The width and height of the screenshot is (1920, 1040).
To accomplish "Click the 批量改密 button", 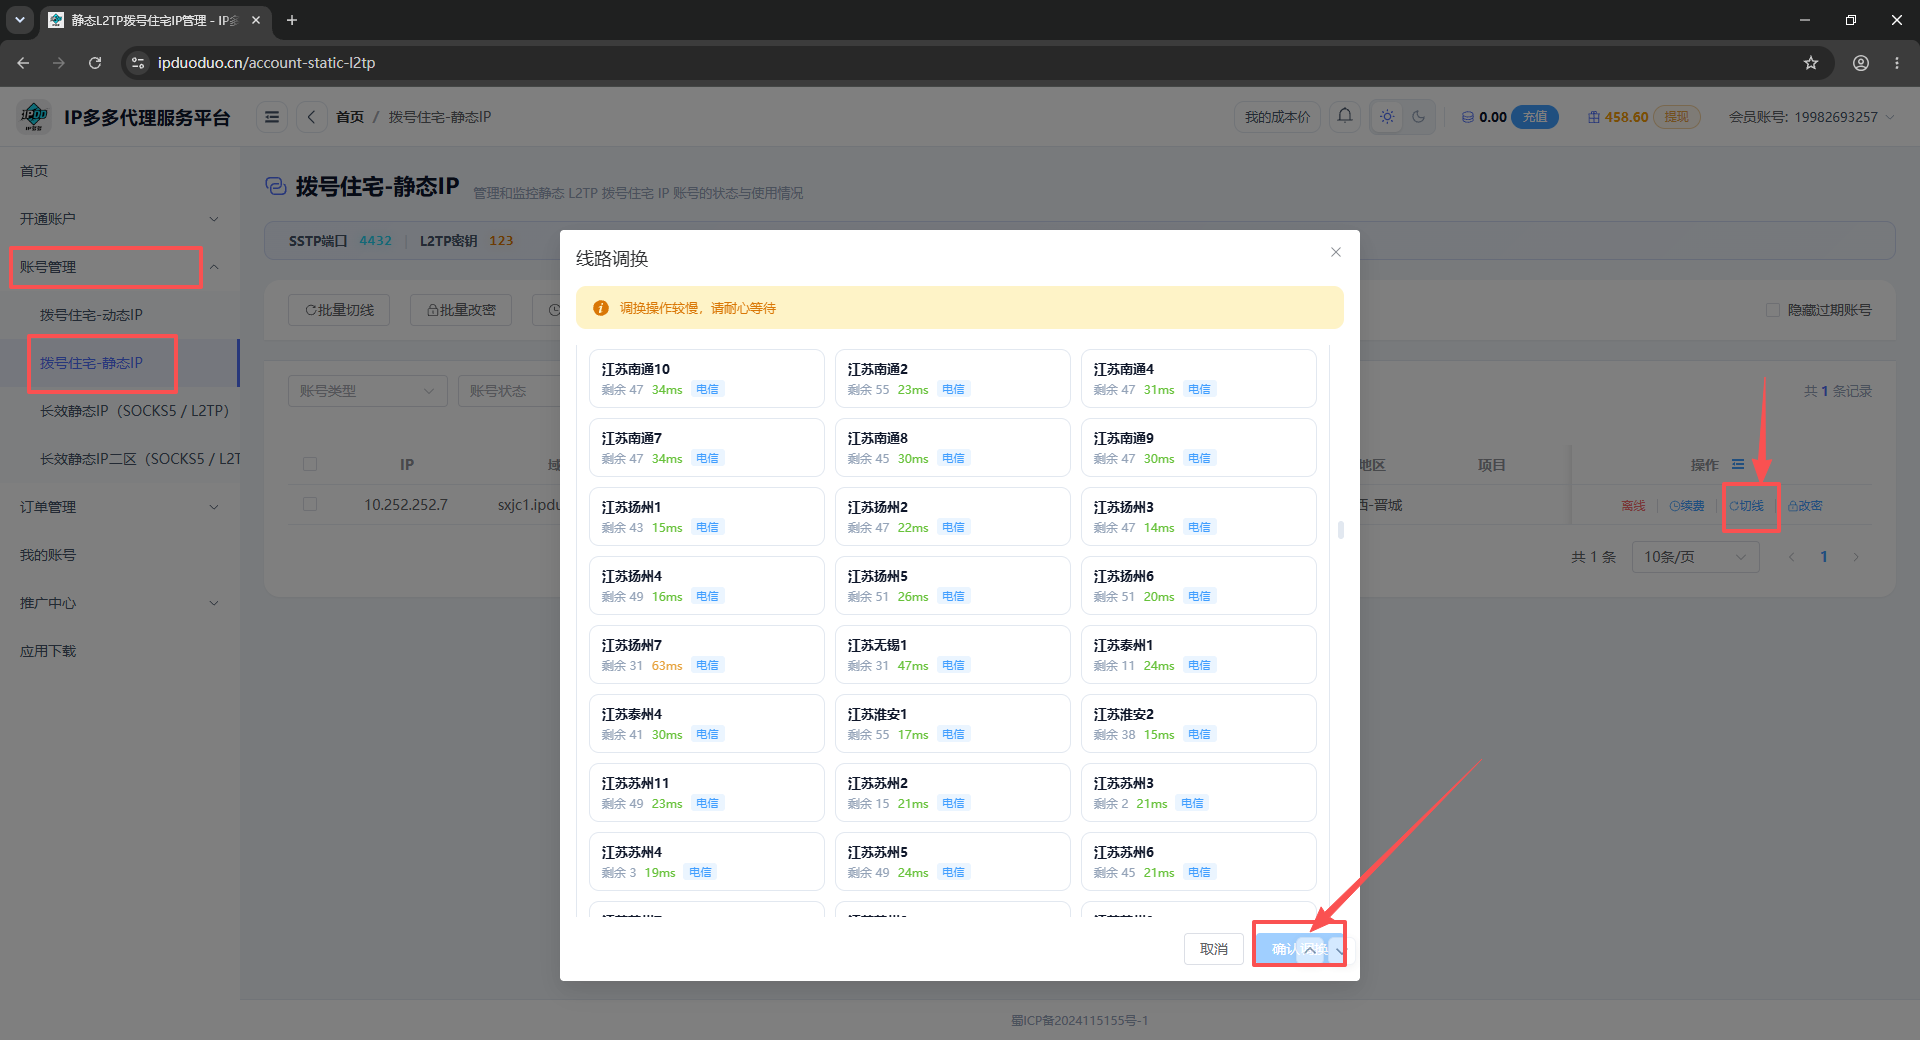I will [461, 310].
